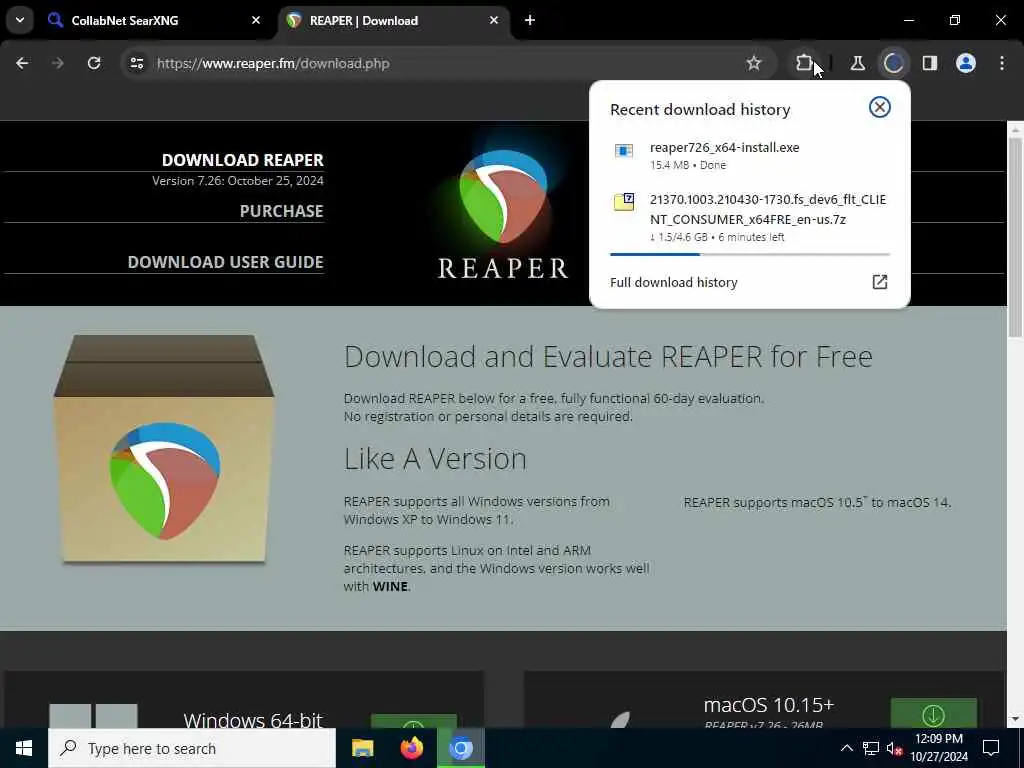
Task: Go back to the previous page
Action: pyautogui.click(x=22, y=63)
